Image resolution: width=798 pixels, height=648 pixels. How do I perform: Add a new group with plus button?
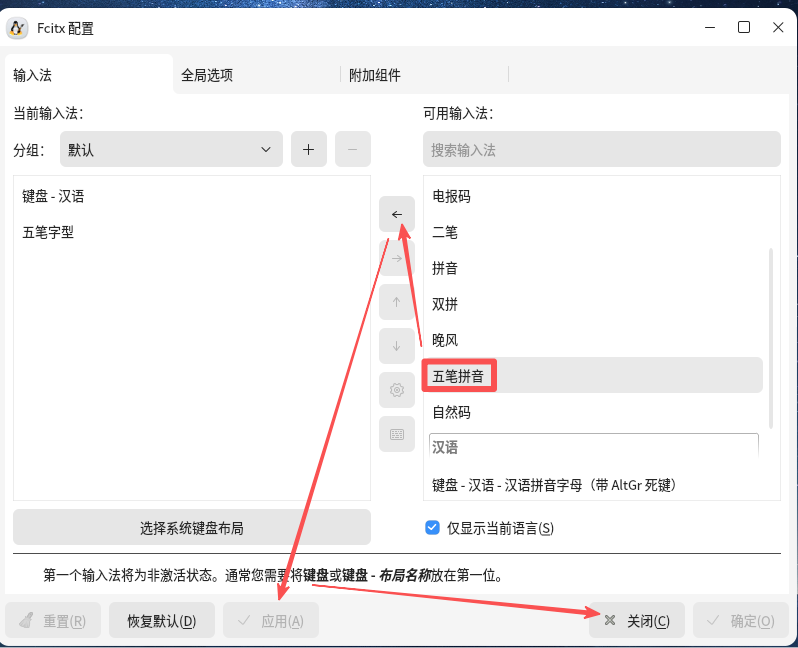click(x=309, y=149)
